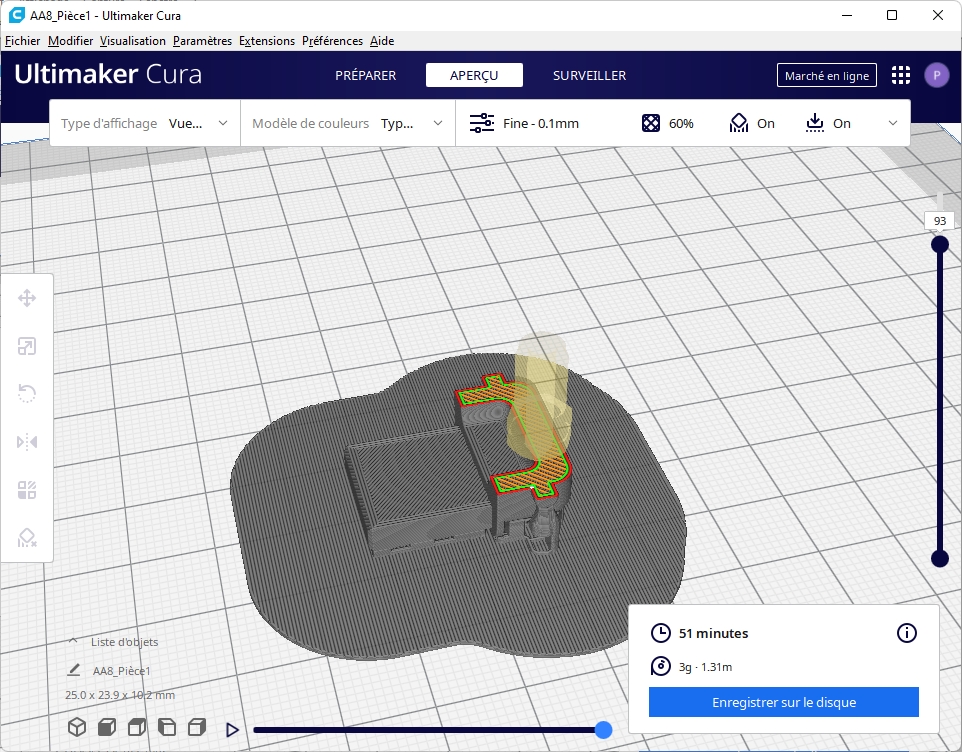
Task: Select the Scale tool icon
Action: coord(27,346)
